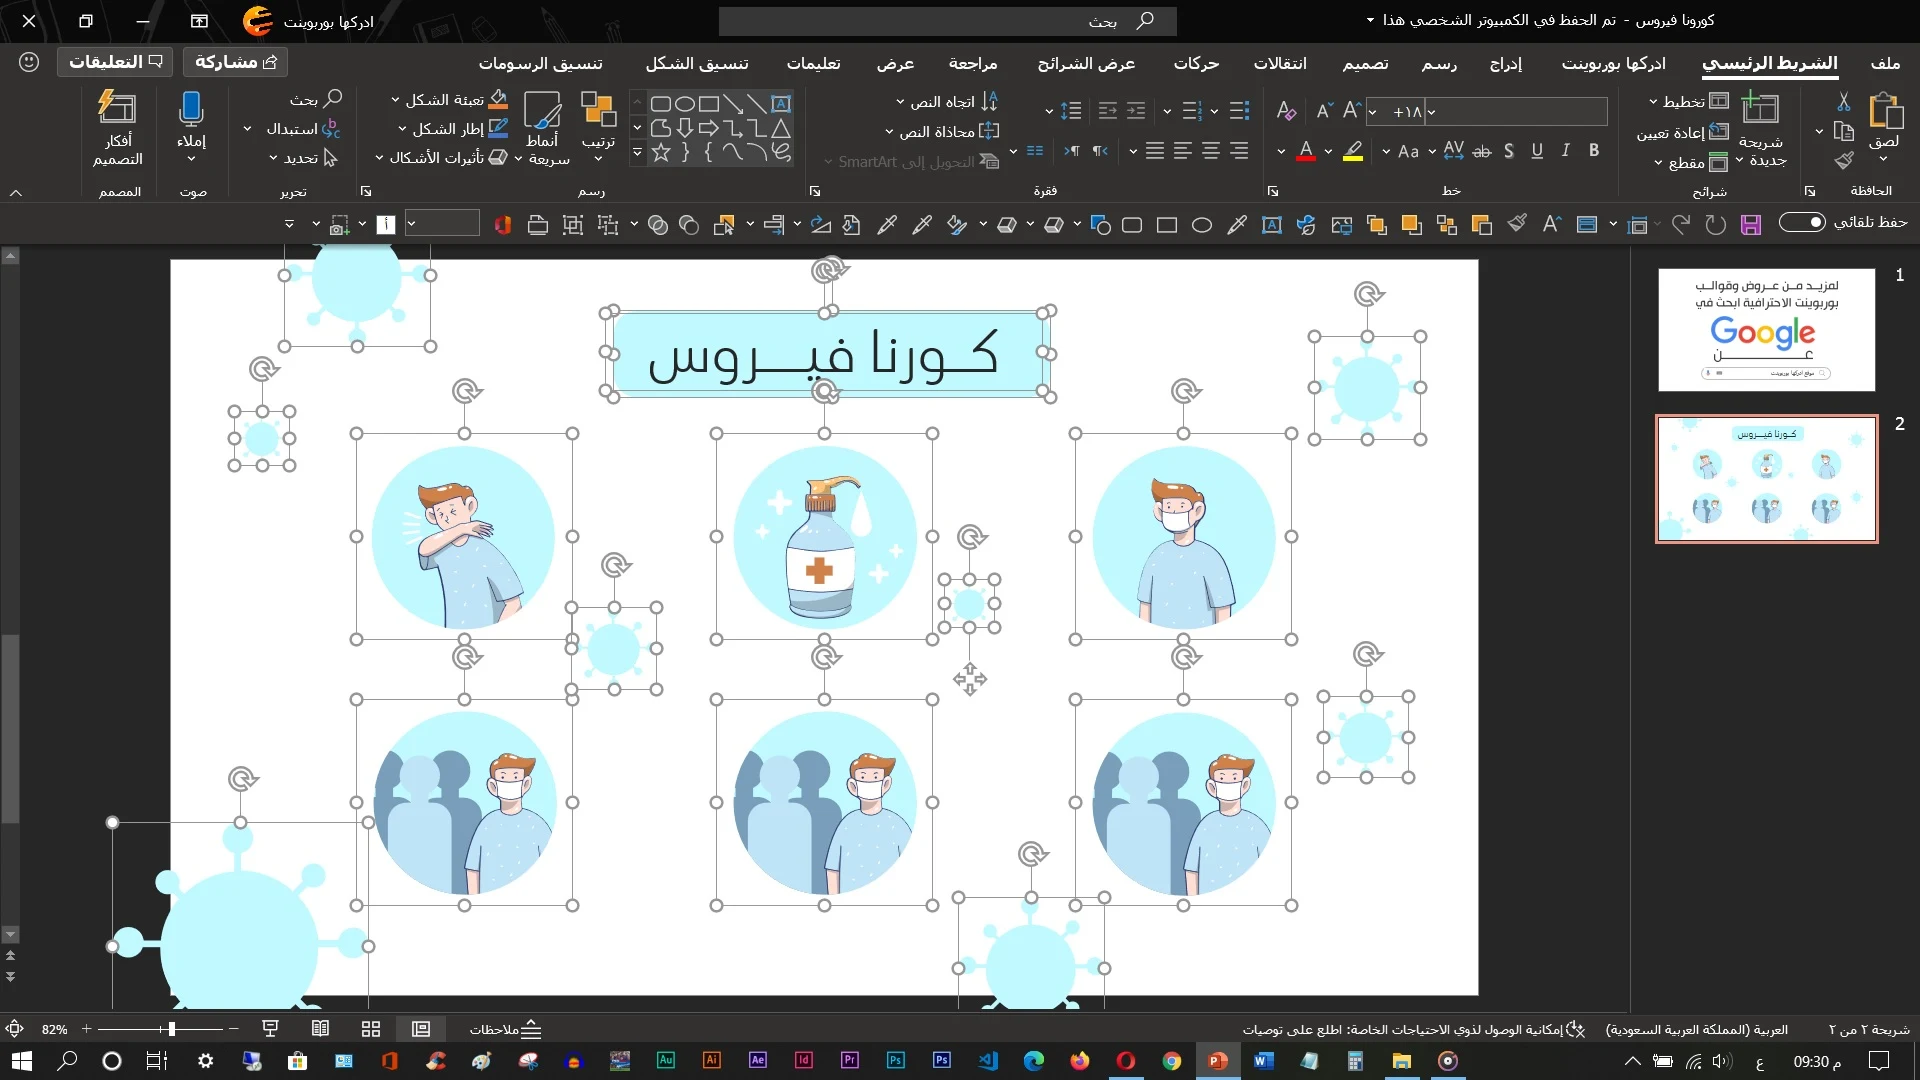Fit slide to window icon

(x=15, y=1029)
